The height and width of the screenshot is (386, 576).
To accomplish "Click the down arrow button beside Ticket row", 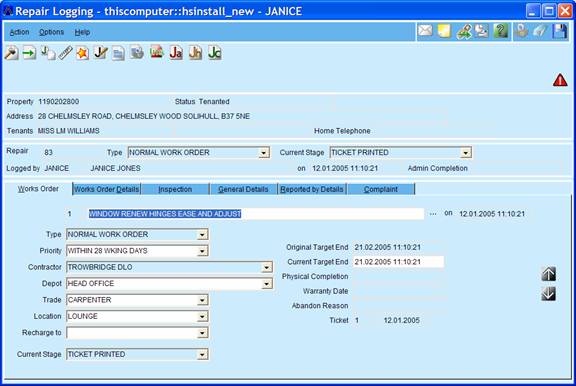I will (x=548, y=294).
